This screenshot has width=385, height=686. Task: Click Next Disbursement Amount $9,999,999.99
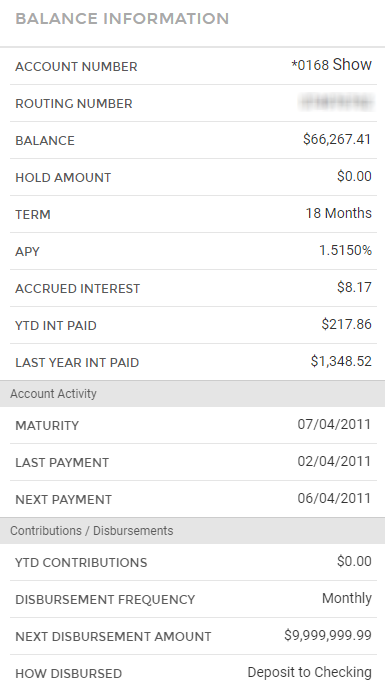click(328, 635)
